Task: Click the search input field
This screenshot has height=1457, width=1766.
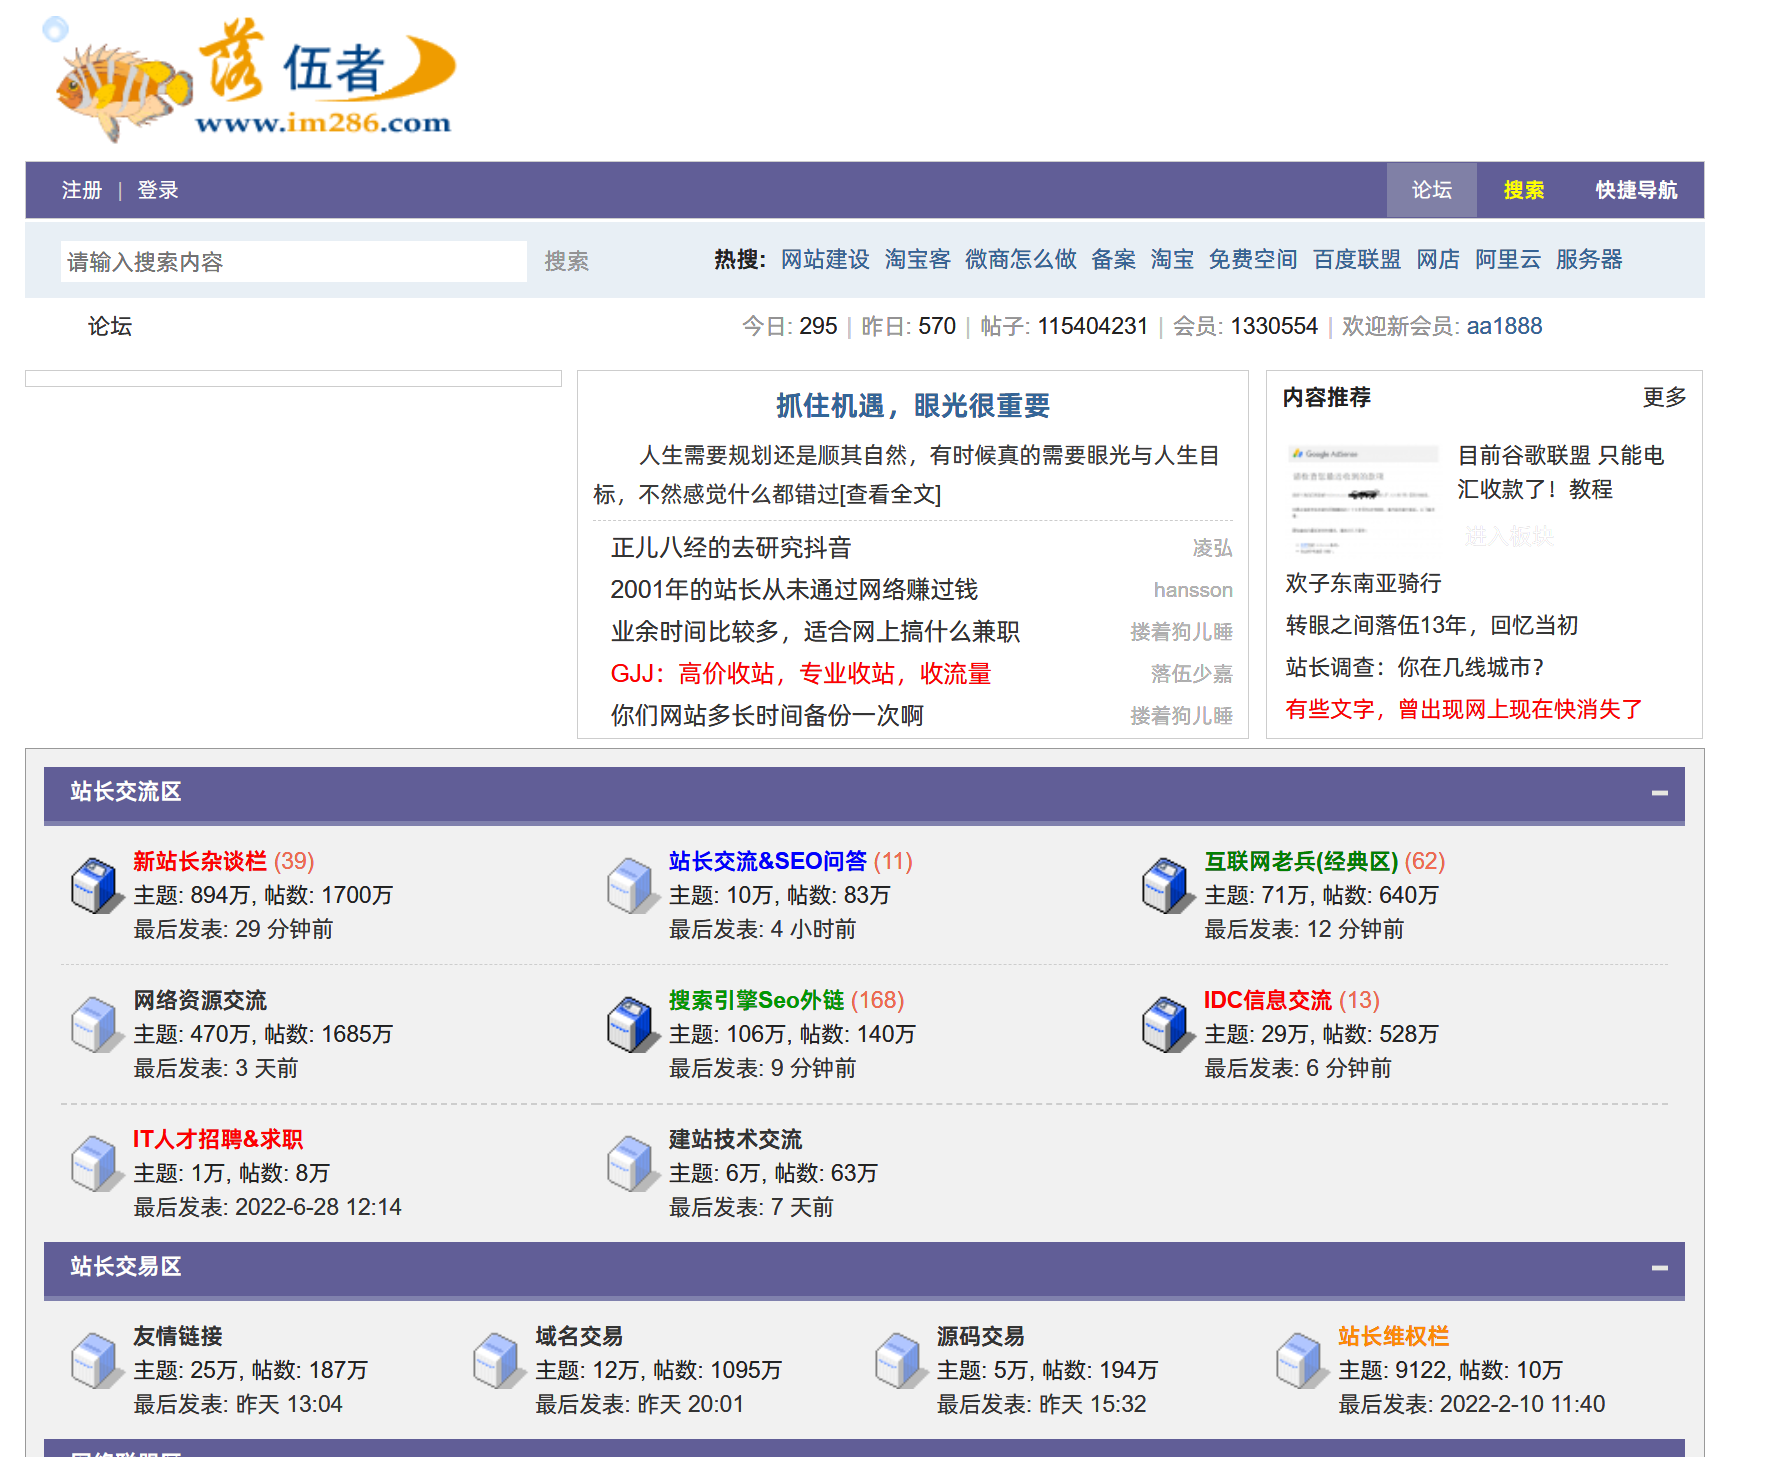Action: pos(293,262)
